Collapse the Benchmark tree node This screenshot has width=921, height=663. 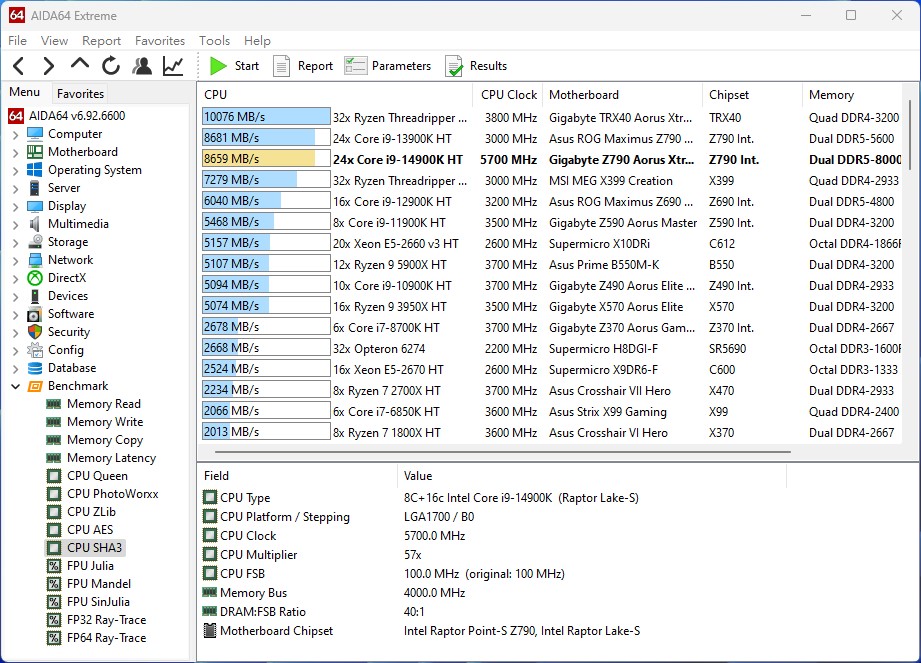15,386
